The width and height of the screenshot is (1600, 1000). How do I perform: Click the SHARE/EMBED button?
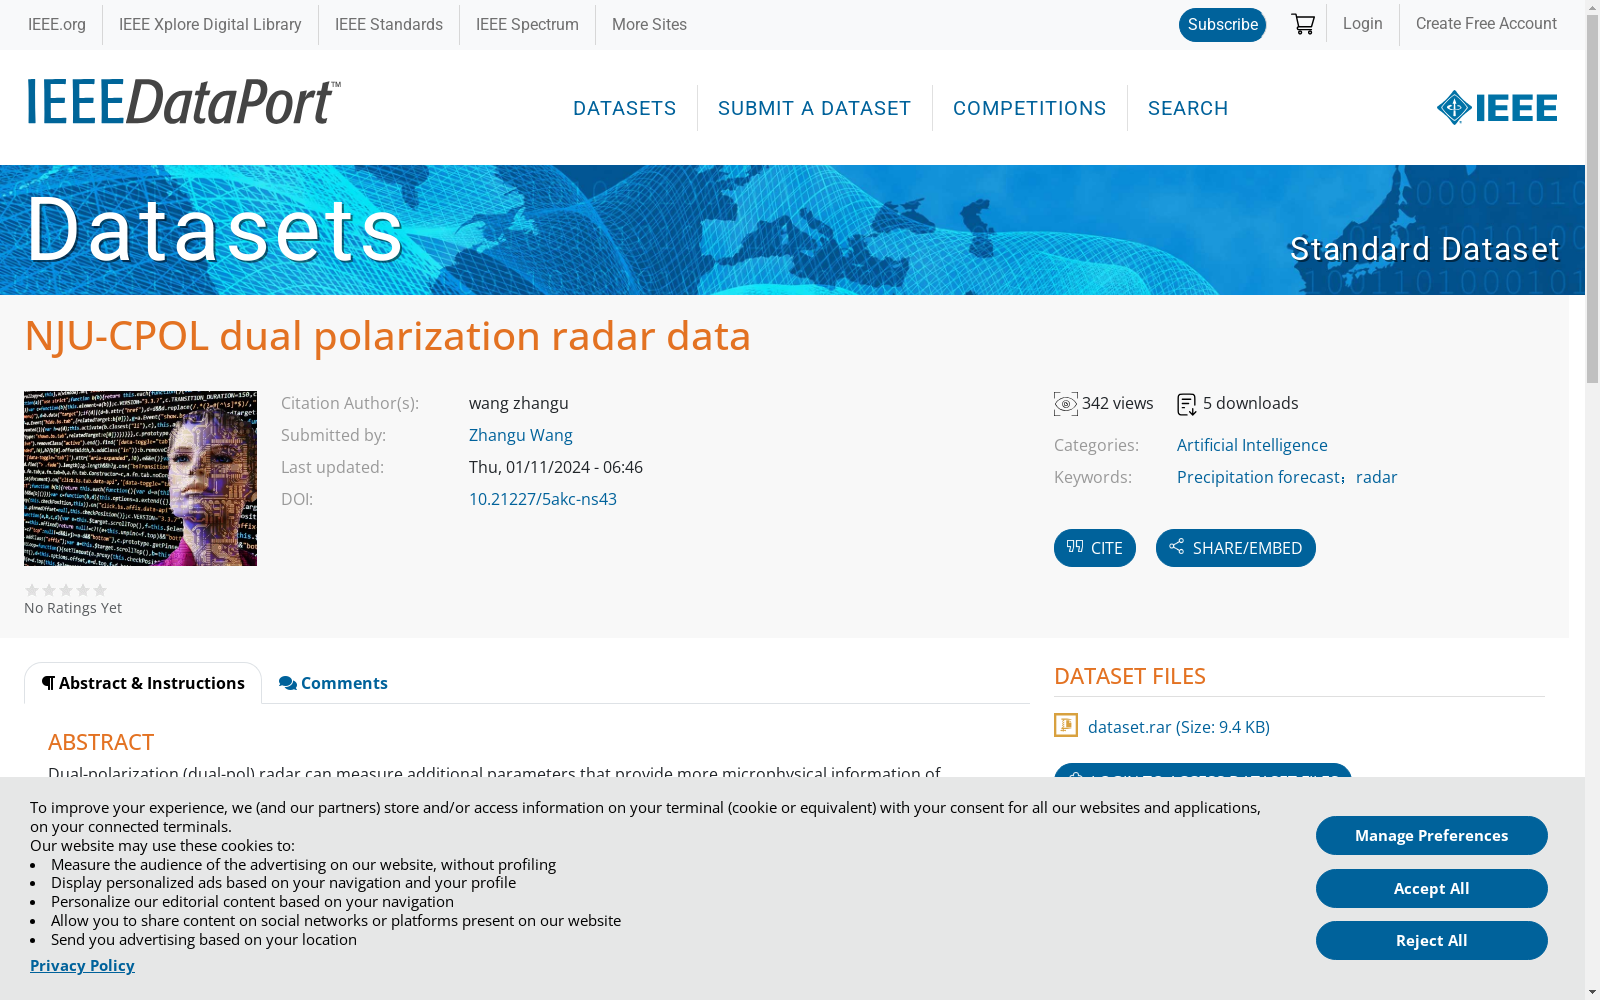(x=1236, y=548)
